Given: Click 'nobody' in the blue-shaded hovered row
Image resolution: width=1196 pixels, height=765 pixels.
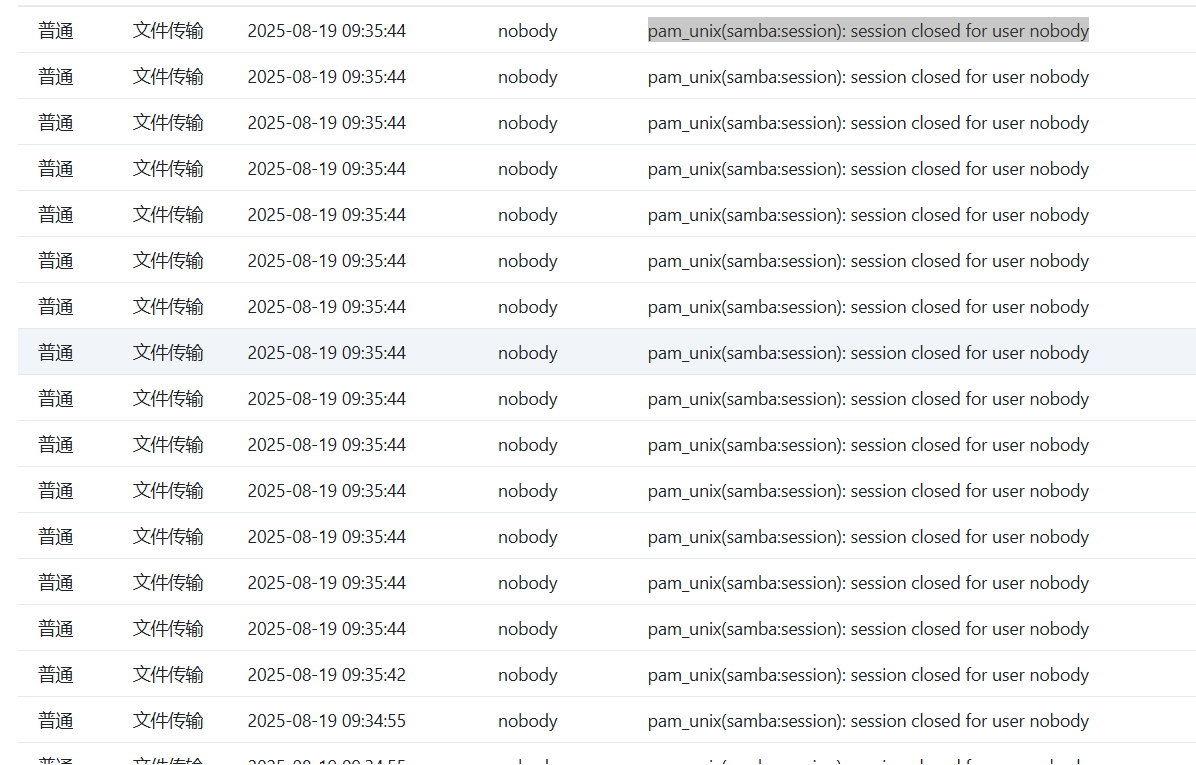Looking at the screenshot, I should pyautogui.click(x=528, y=353).
